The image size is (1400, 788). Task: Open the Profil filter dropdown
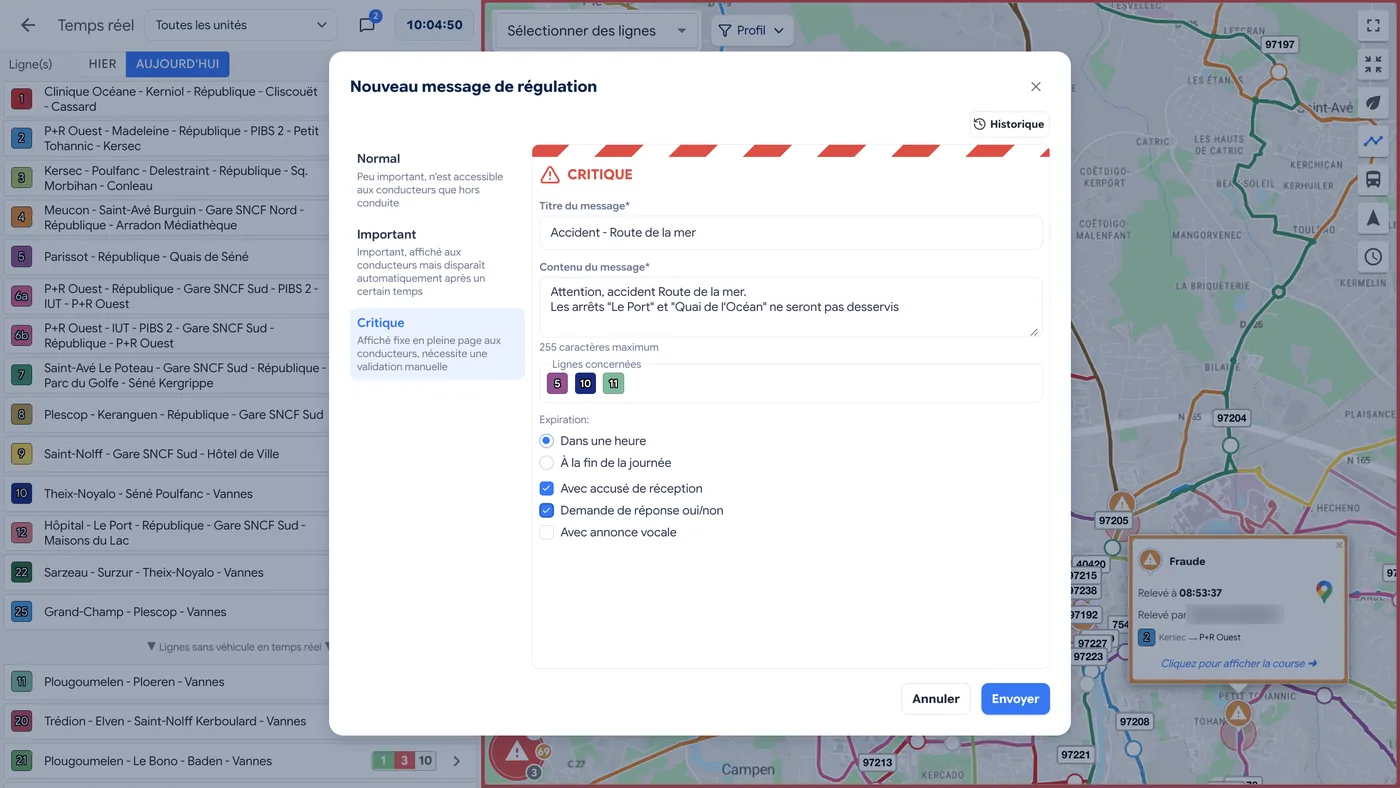[753, 31]
